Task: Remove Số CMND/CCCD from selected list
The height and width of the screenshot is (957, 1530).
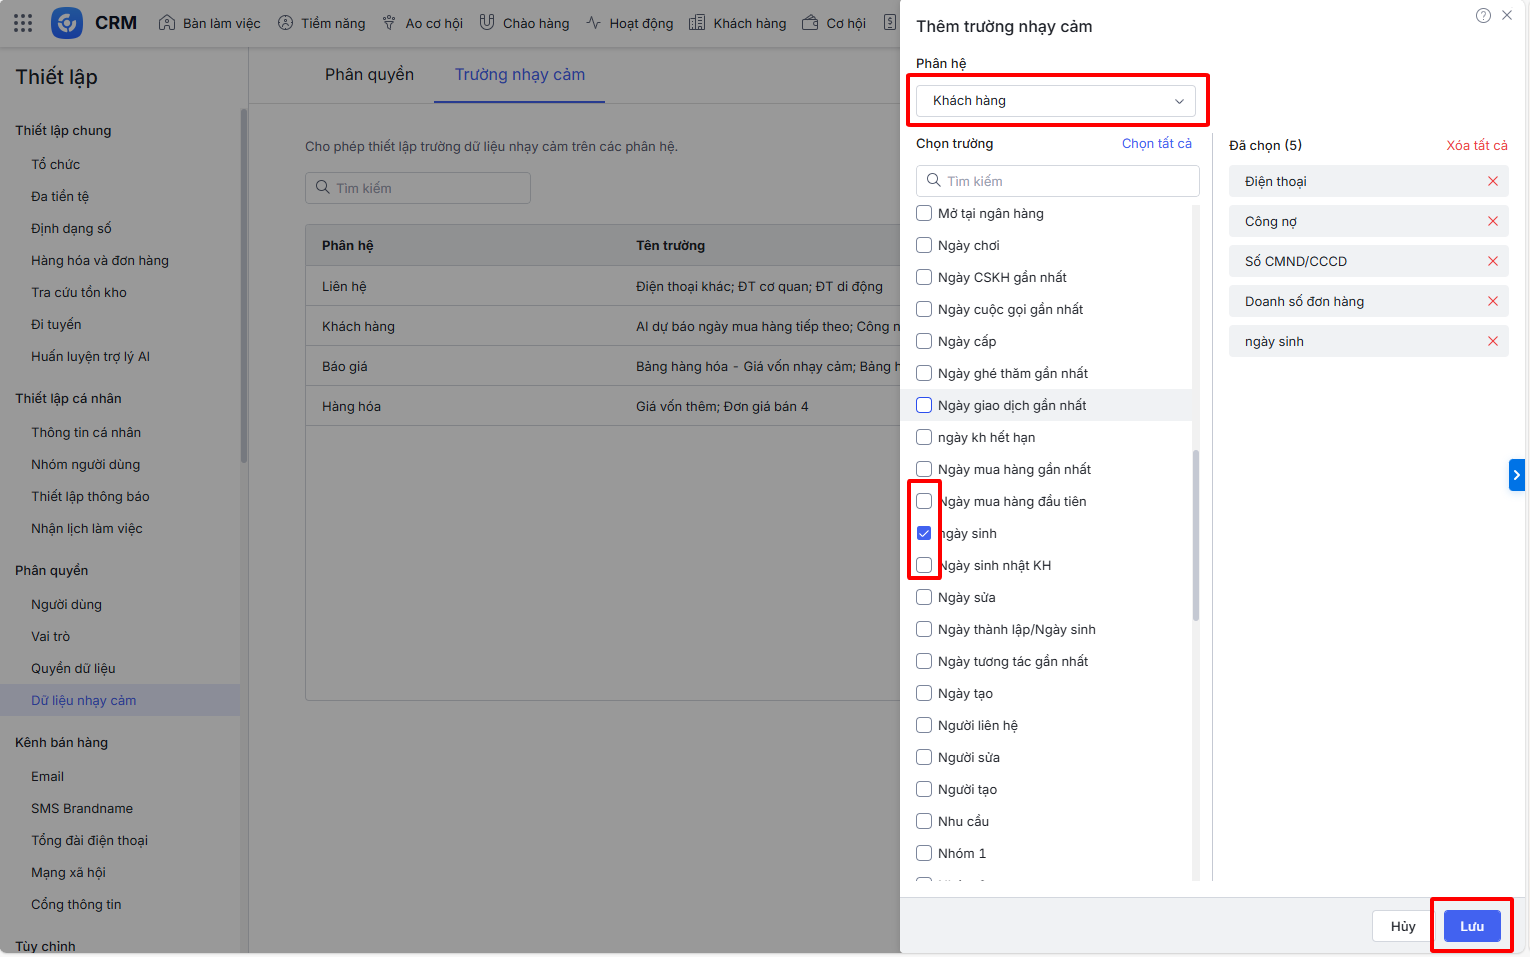Action: pyautogui.click(x=1492, y=261)
